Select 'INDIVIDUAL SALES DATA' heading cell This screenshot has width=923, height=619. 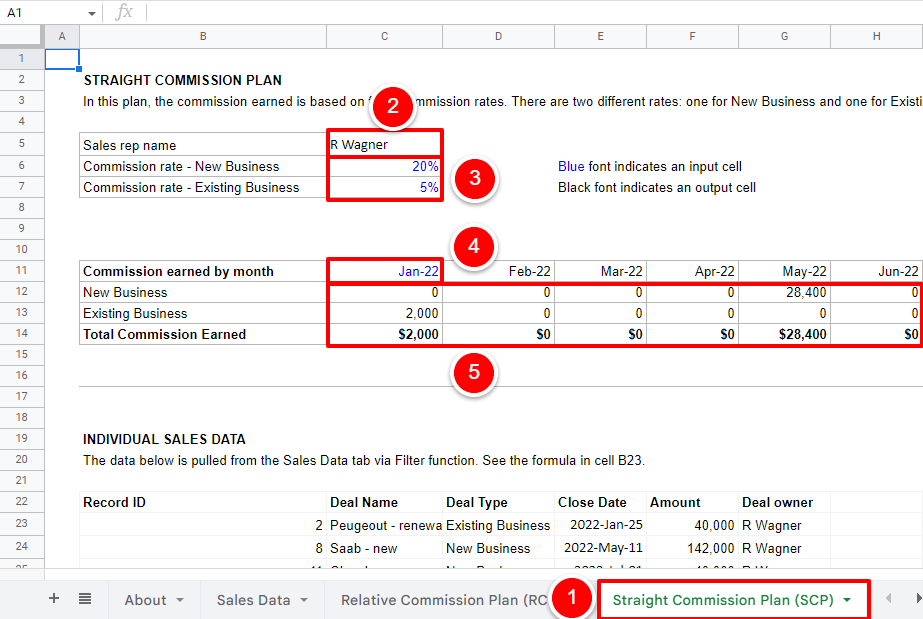coord(203,439)
